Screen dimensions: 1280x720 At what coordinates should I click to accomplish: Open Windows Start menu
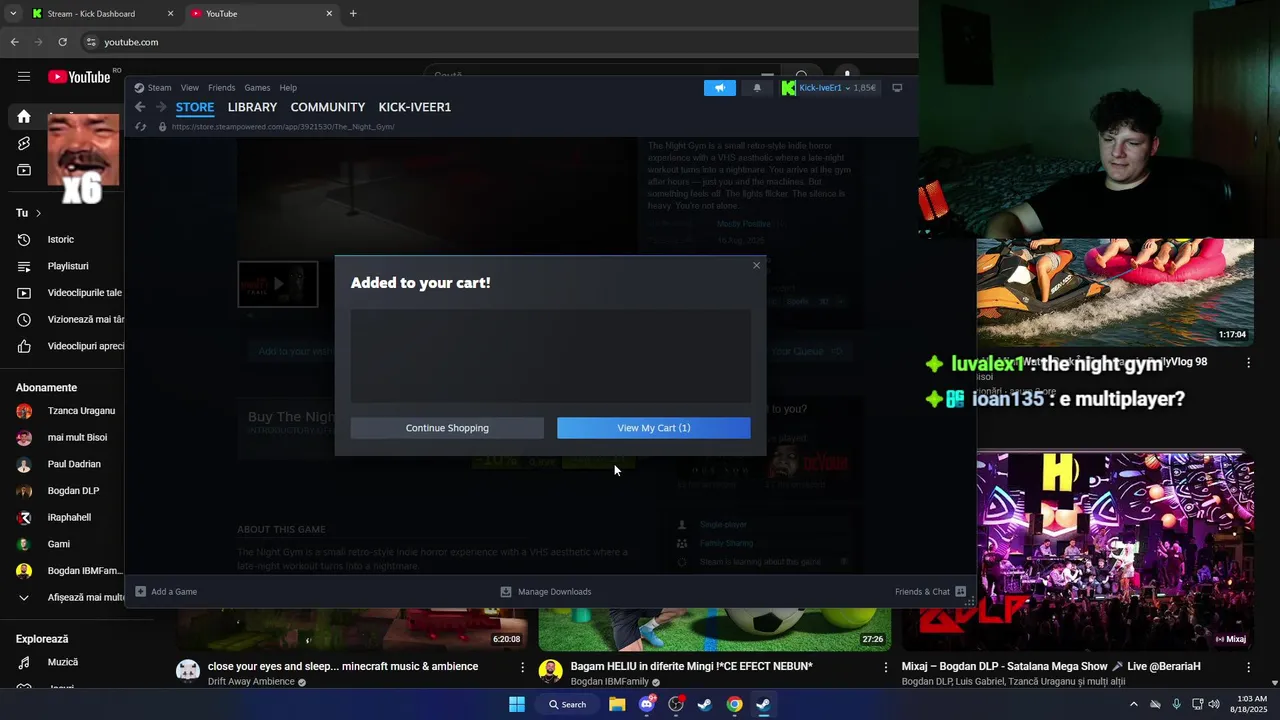pyautogui.click(x=517, y=704)
